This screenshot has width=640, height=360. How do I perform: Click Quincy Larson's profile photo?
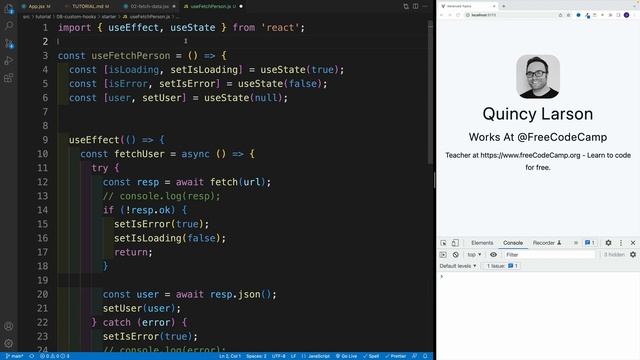538,76
